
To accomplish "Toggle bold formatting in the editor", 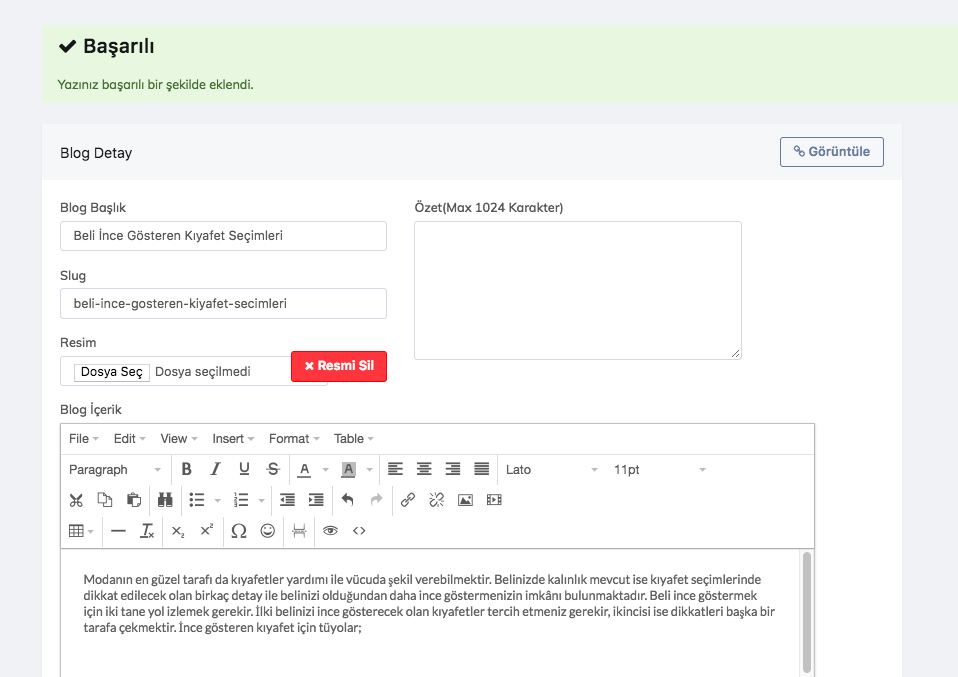I will (186, 469).
